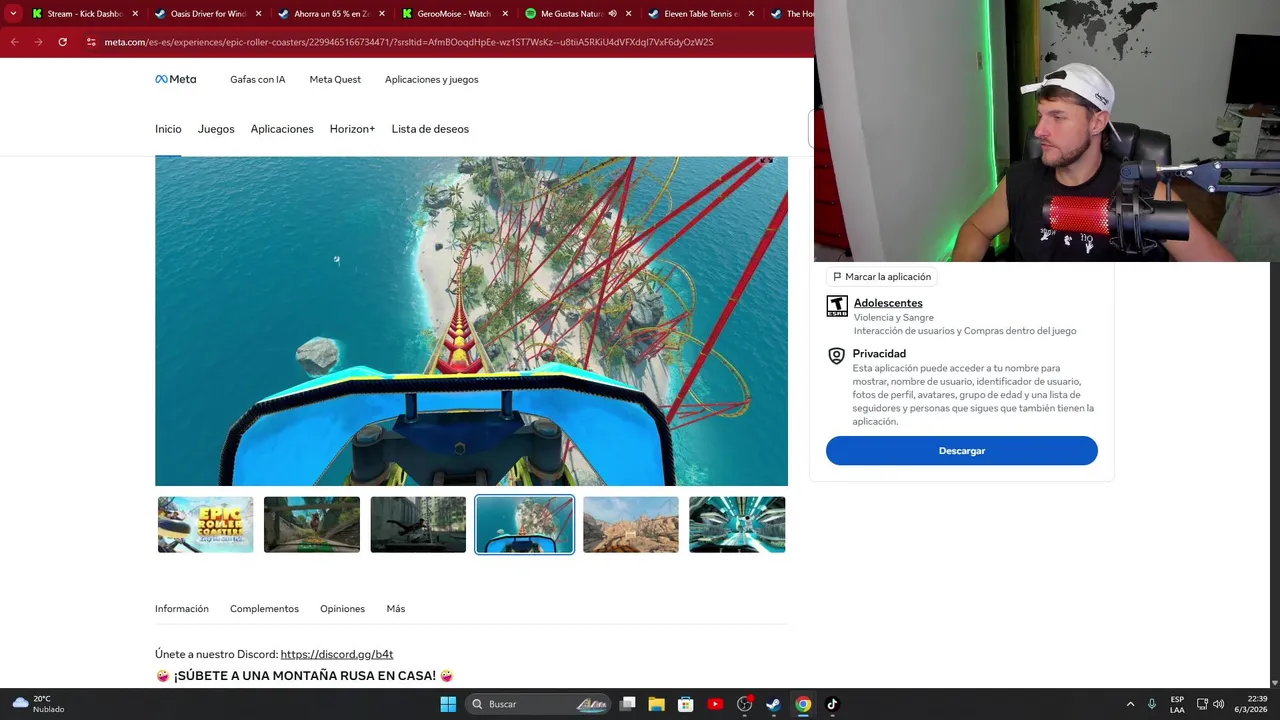1280x720 pixels.
Task: Open site information icon in address bar
Action: coord(91,42)
